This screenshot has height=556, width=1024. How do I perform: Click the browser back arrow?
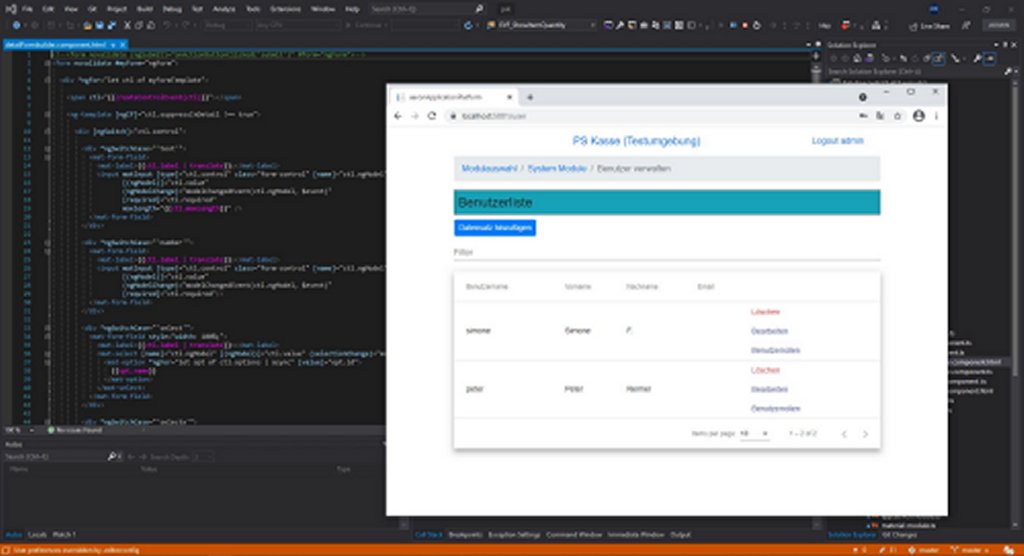(399, 116)
